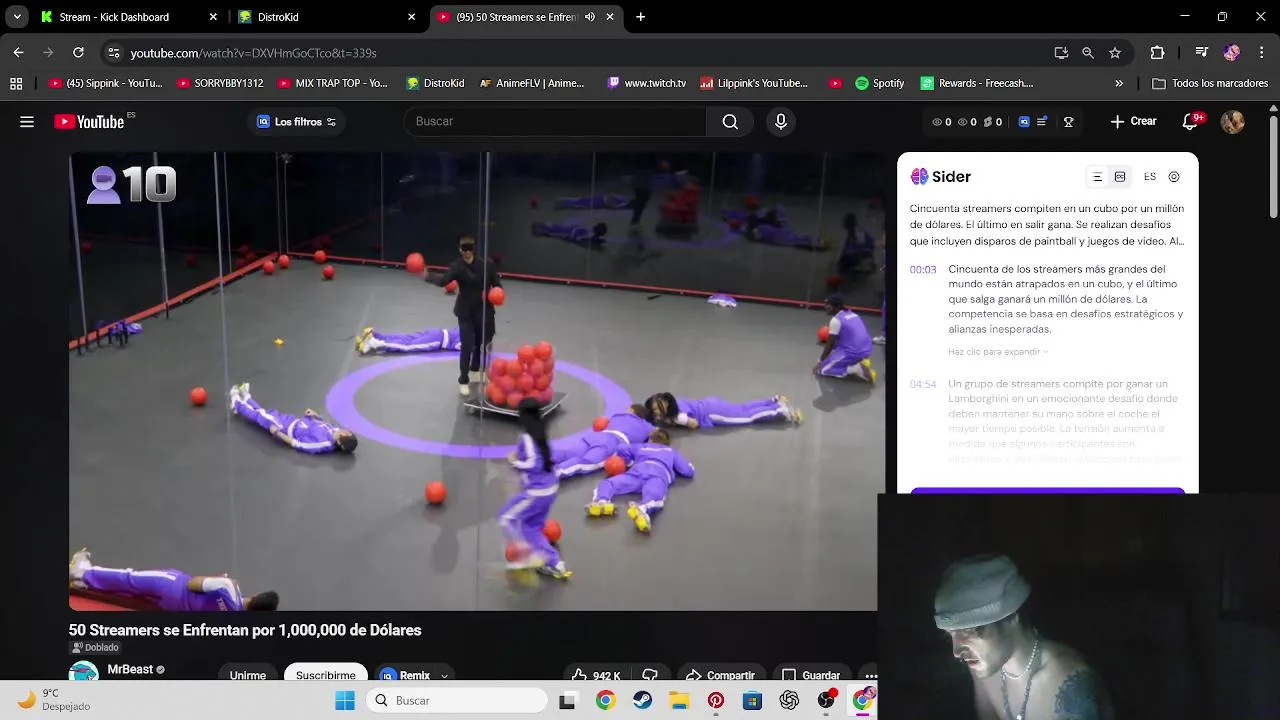Click the vidIQ blue logo icon in header

click(1024, 122)
